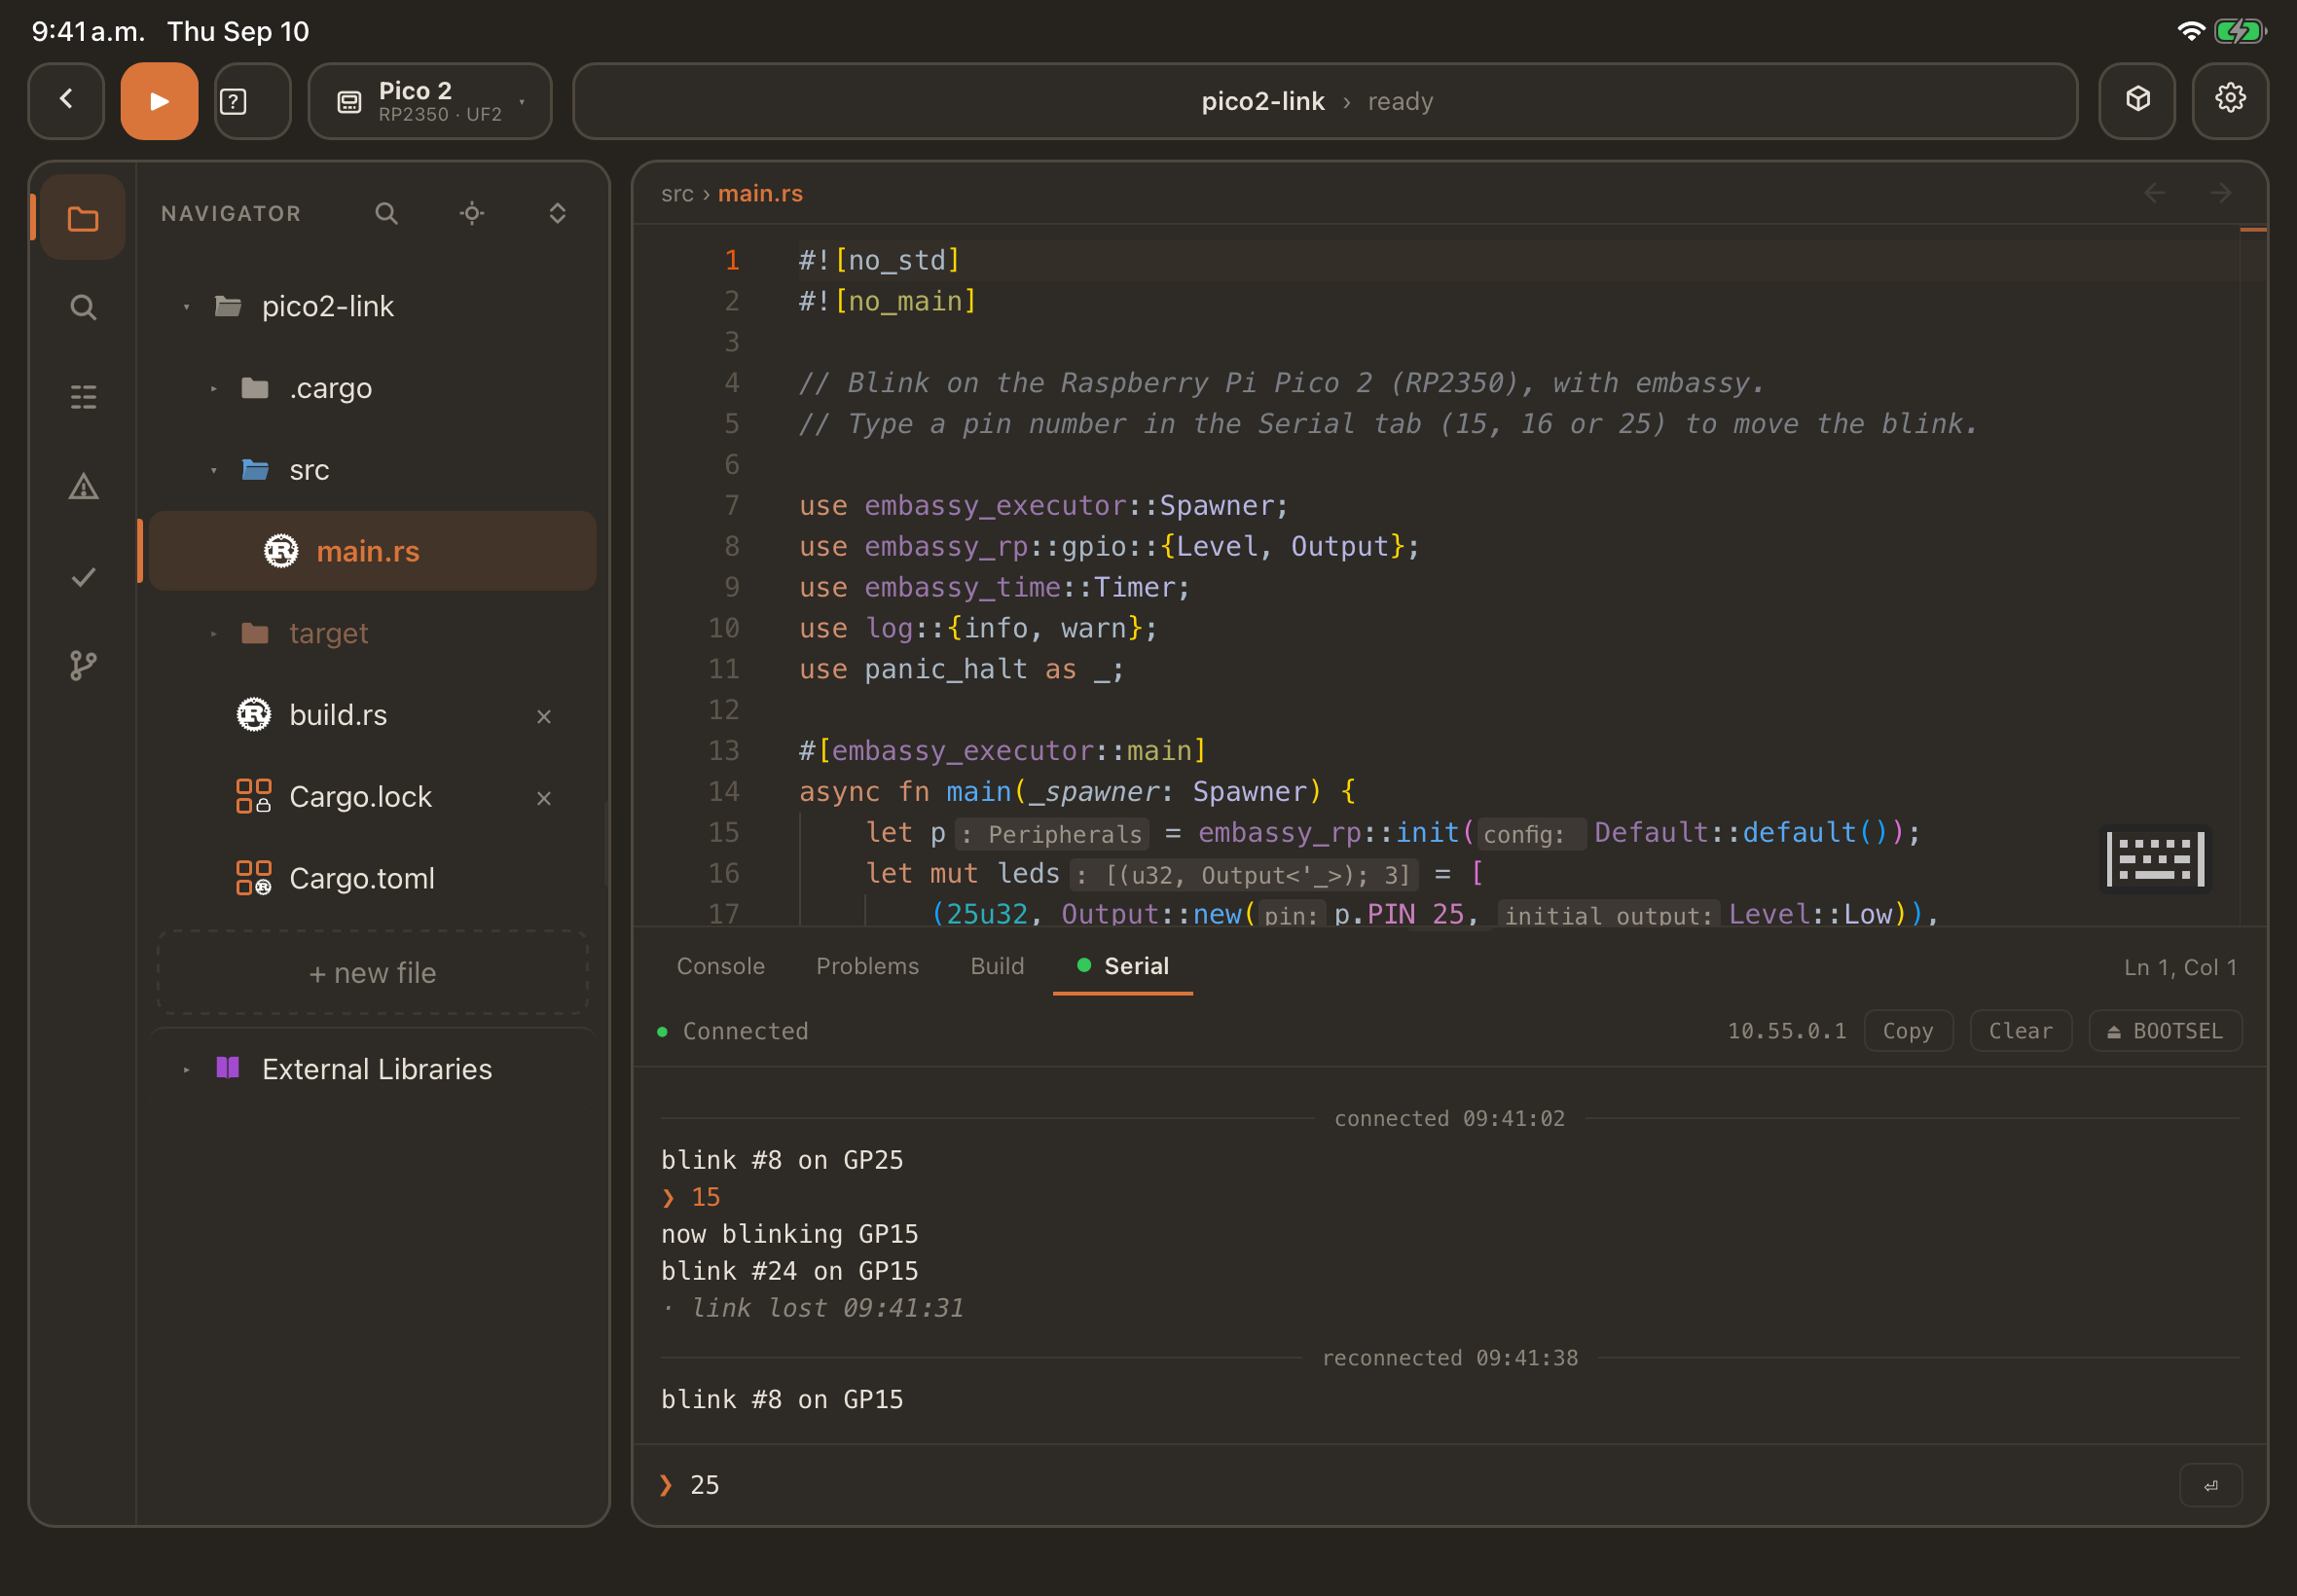The height and width of the screenshot is (1596, 2297).
Task: Click the locate current file crosshair icon
Action: (x=472, y=213)
